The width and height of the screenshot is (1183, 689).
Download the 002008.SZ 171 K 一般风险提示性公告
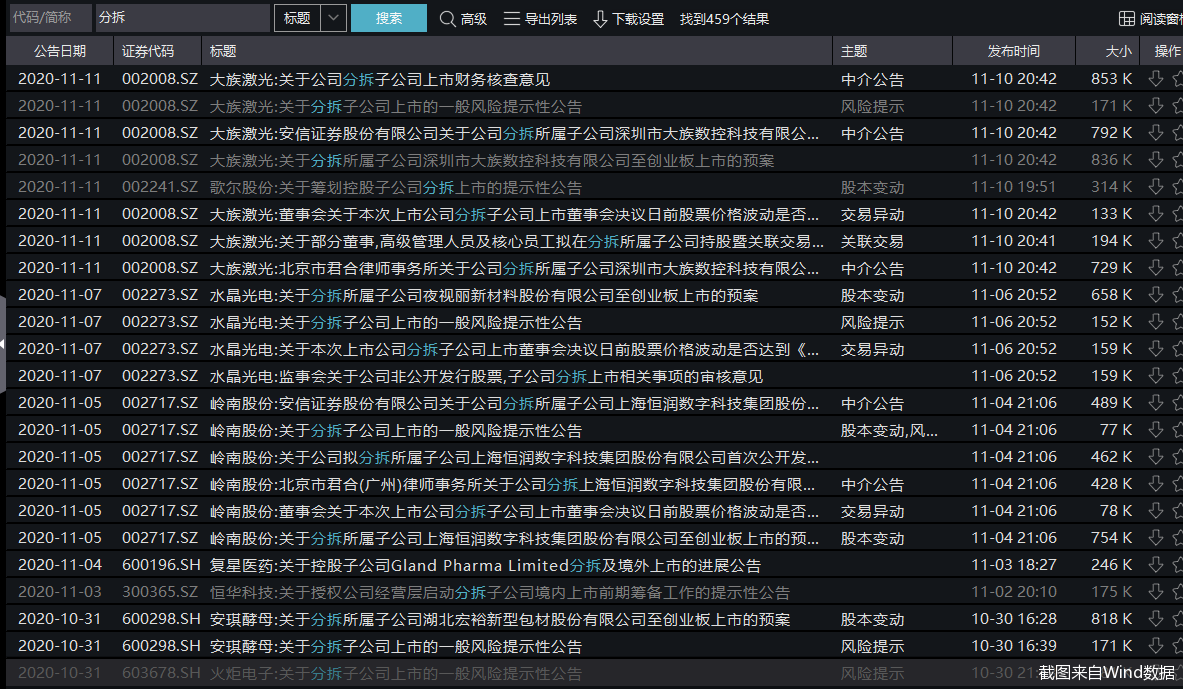click(x=1155, y=106)
